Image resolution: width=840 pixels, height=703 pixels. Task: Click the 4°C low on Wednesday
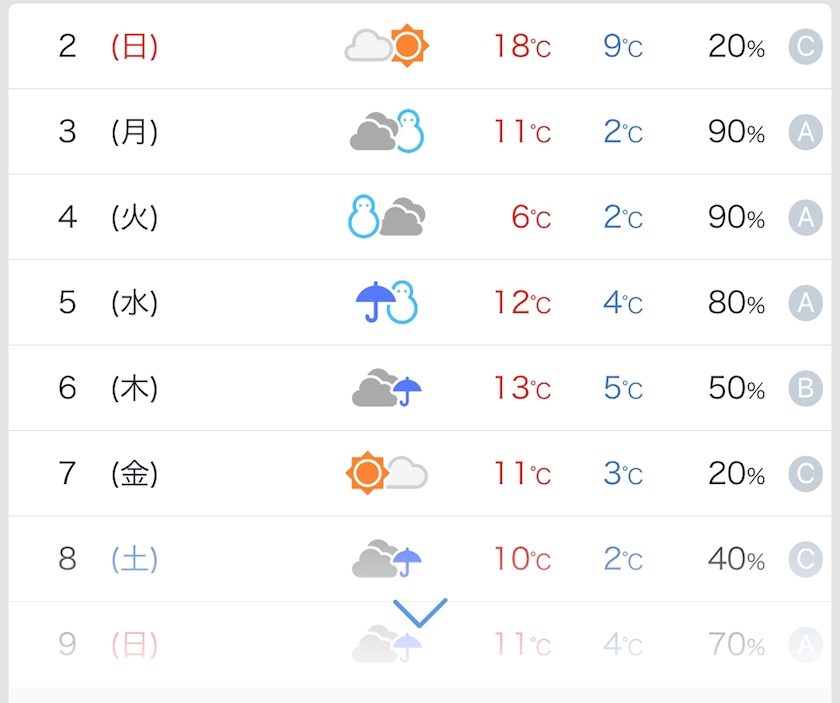[622, 302]
